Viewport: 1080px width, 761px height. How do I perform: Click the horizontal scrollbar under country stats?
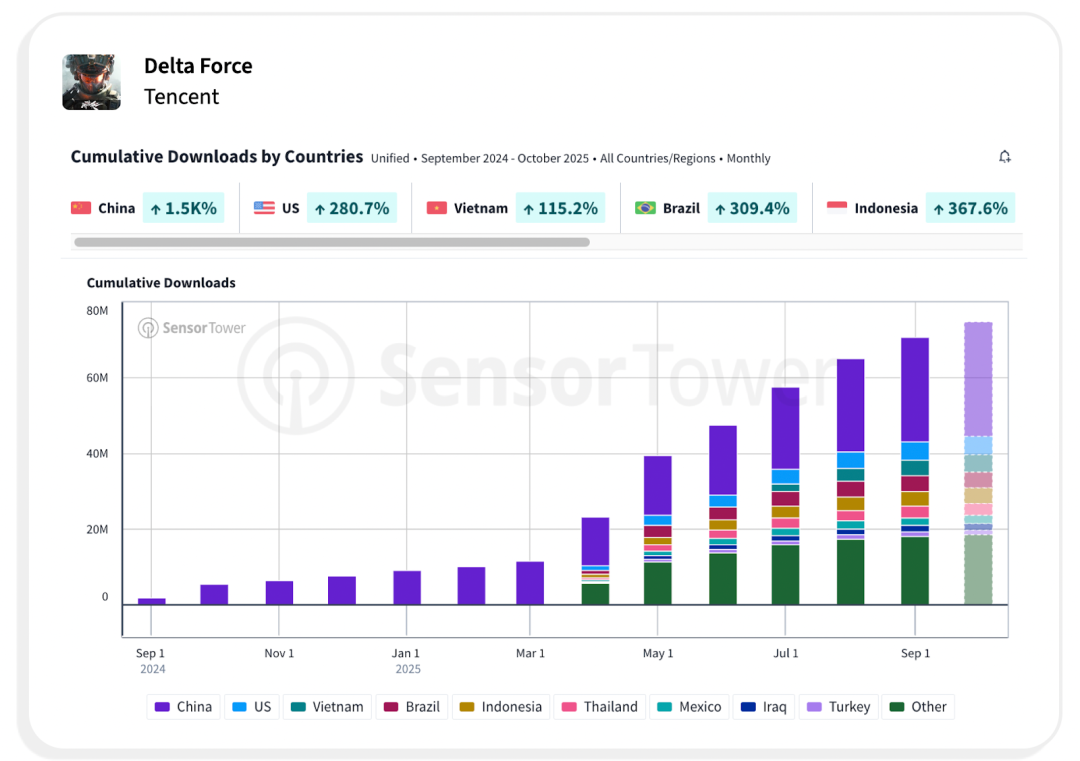[x=331, y=242]
